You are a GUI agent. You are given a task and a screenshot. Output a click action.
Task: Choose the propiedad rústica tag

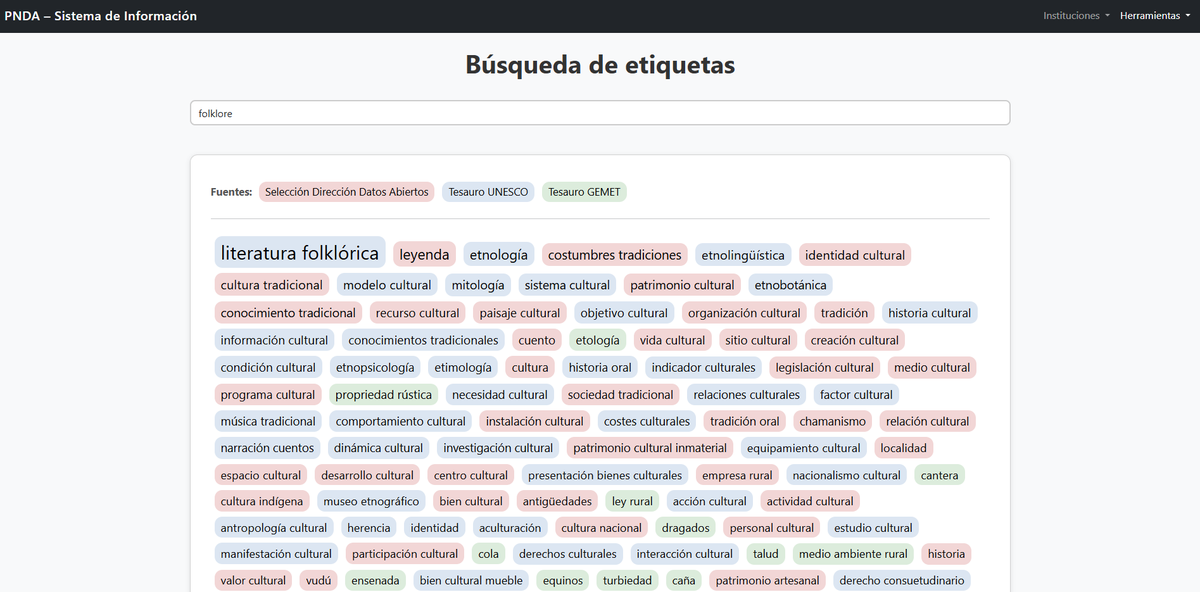pyautogui.click(x=384, y=394)
